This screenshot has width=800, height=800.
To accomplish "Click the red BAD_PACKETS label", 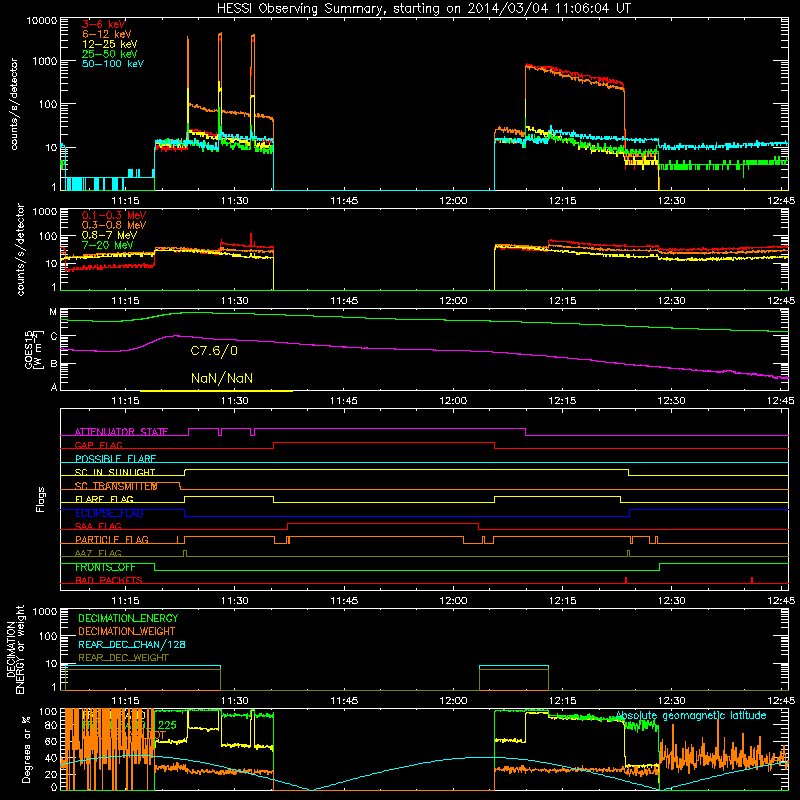I will tap(109, 580).
